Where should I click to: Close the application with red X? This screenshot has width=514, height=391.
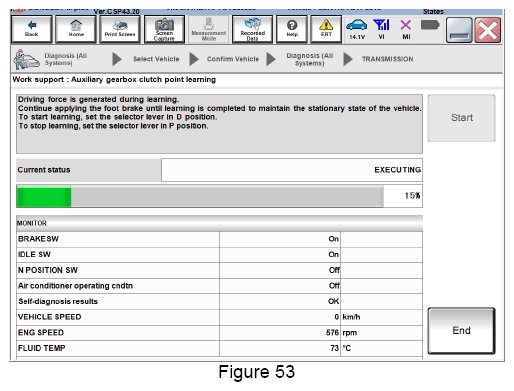pos(488,30)
